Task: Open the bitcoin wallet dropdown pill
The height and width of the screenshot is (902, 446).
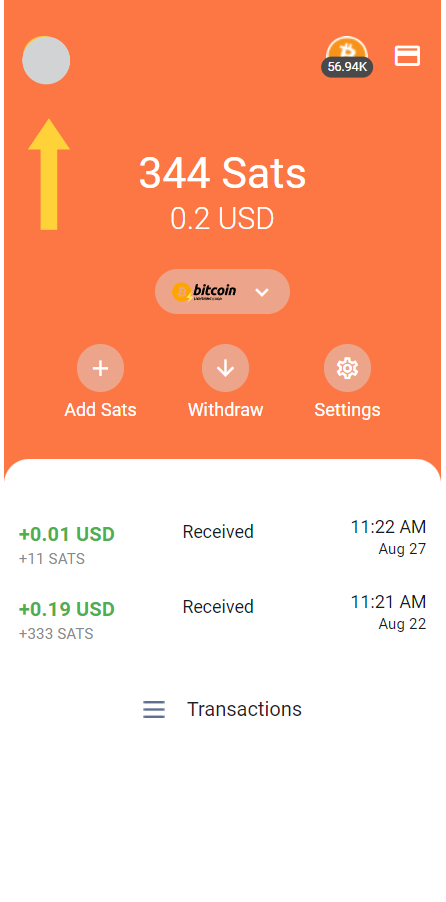Action: click(222, 292)
